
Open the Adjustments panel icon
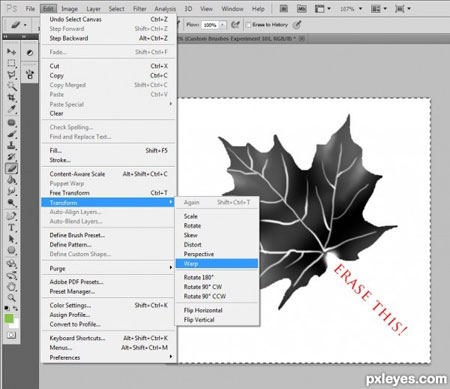pyautogui.click(x=30, y=53)
